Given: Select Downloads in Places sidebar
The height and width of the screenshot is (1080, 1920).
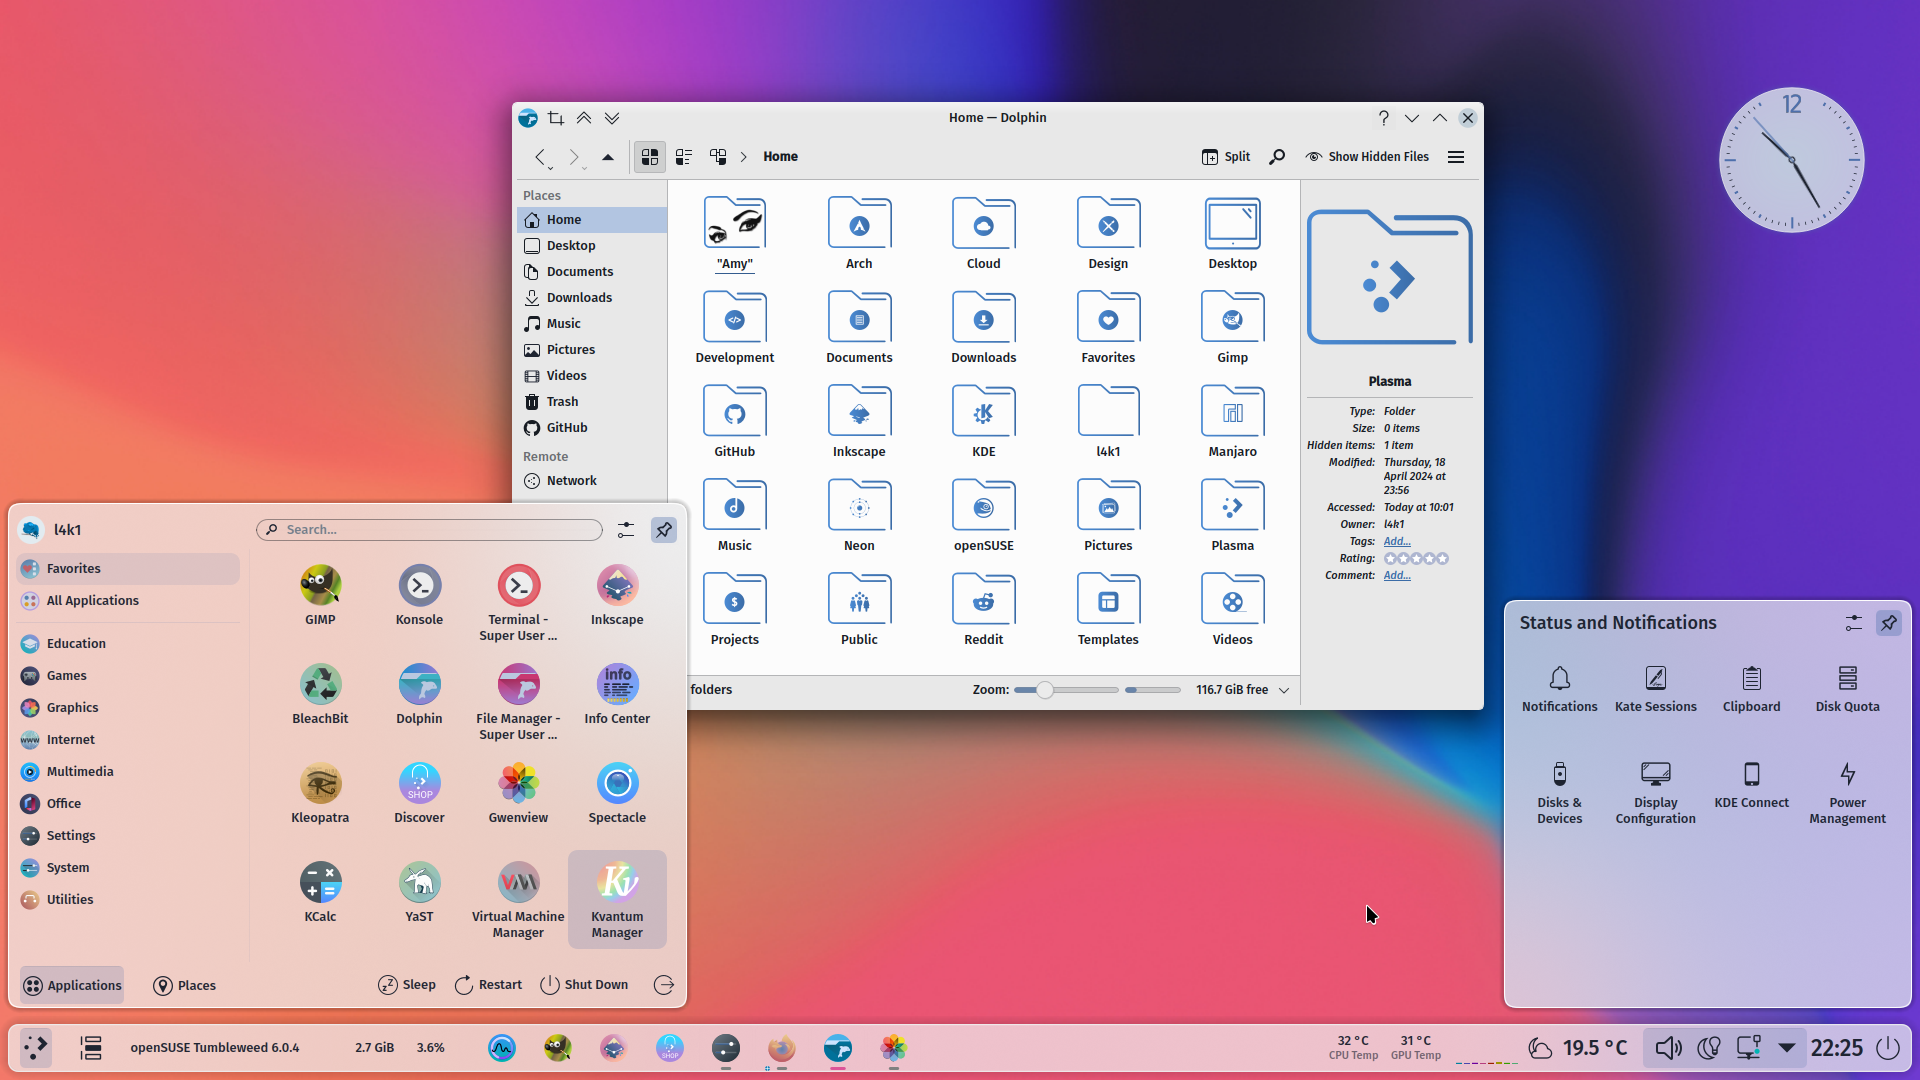Looking at the screenshot, I should pos(592,298).
